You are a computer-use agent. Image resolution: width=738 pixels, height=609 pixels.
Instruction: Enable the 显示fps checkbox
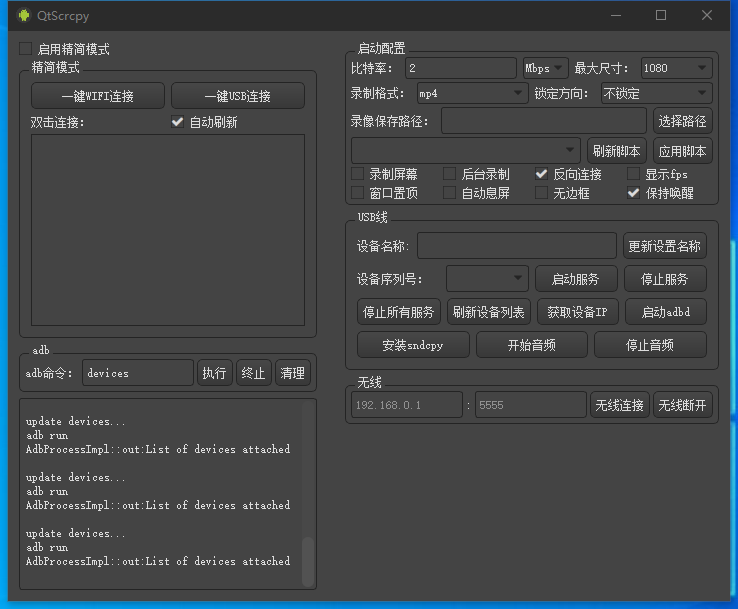pos(634,174)
